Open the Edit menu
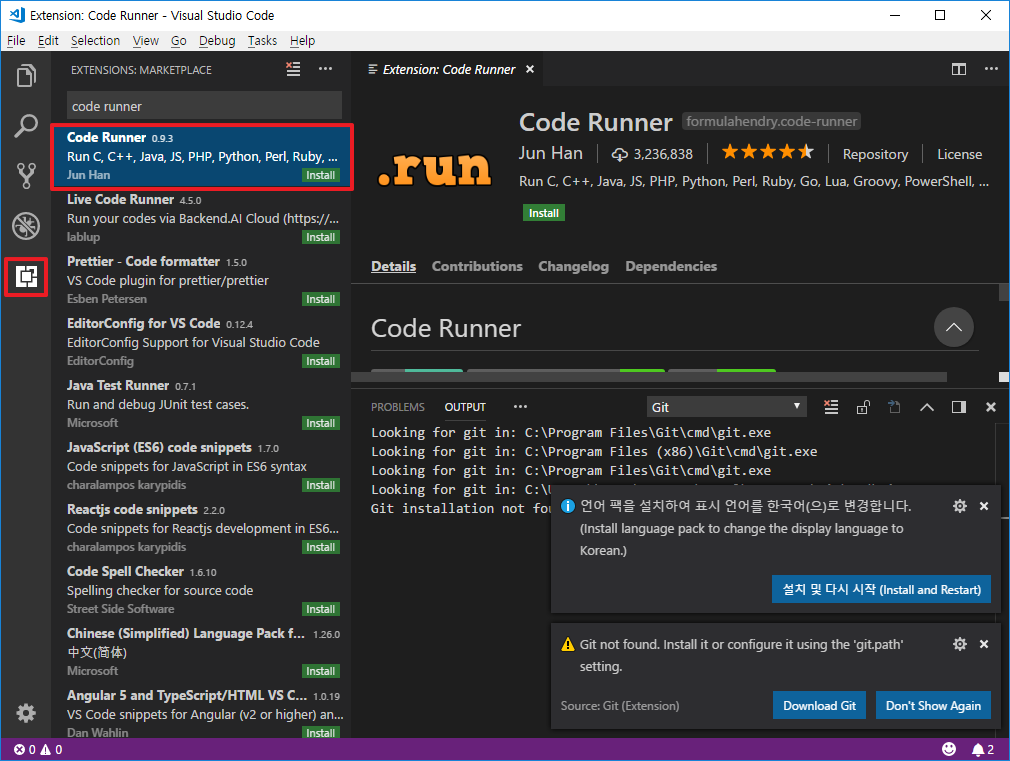Image resolution: width=1010 pixels, height=761 pixels. [x=48, y=41]
